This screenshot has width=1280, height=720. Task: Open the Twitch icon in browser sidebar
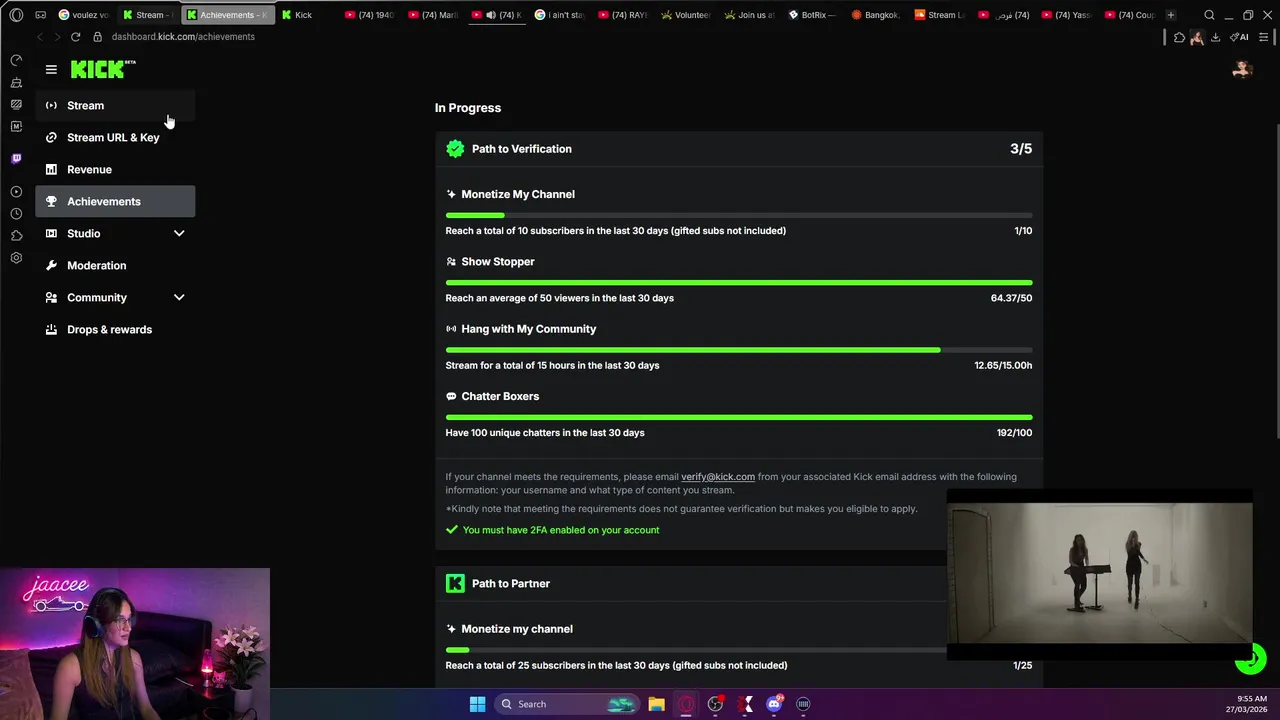(x=16, y=159)
